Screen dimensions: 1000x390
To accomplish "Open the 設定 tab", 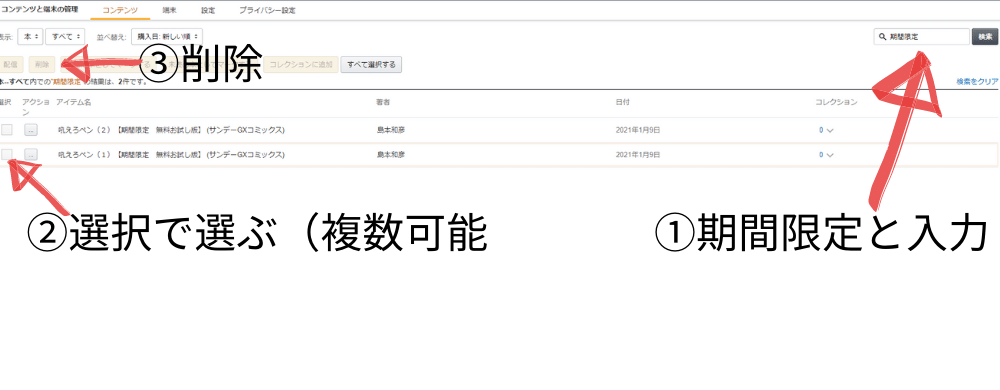I will pos(208,11).
